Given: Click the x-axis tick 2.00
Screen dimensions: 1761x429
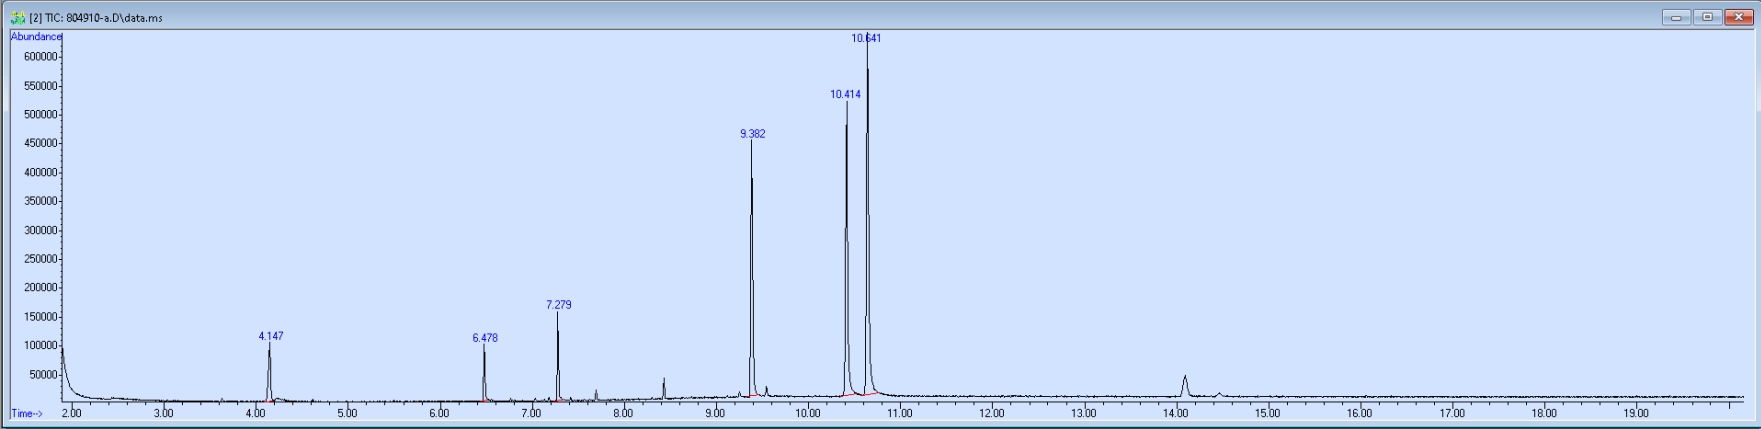Looking at the screenshot, I should 71,413.
